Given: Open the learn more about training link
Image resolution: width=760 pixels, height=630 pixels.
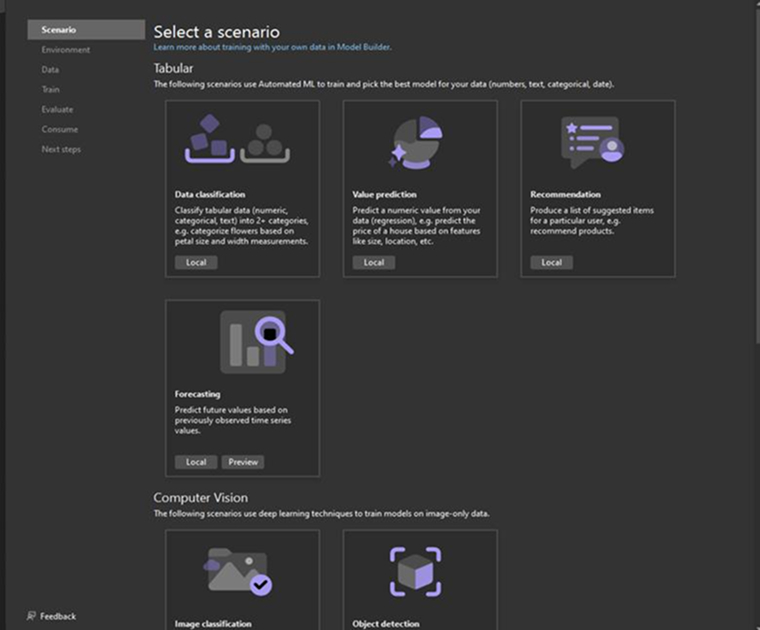Looking at the screenshot, I should (x=272, y=47).
